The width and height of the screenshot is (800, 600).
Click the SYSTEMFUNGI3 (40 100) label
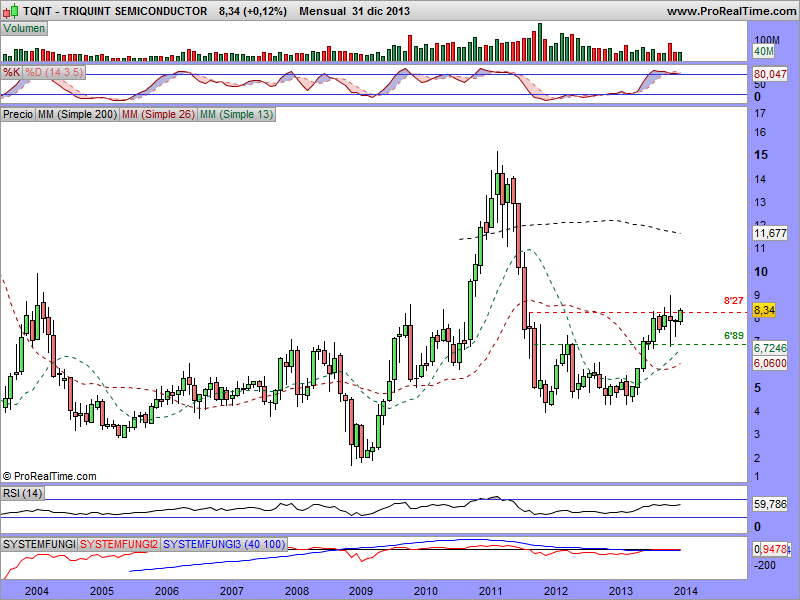coord(224,544)
